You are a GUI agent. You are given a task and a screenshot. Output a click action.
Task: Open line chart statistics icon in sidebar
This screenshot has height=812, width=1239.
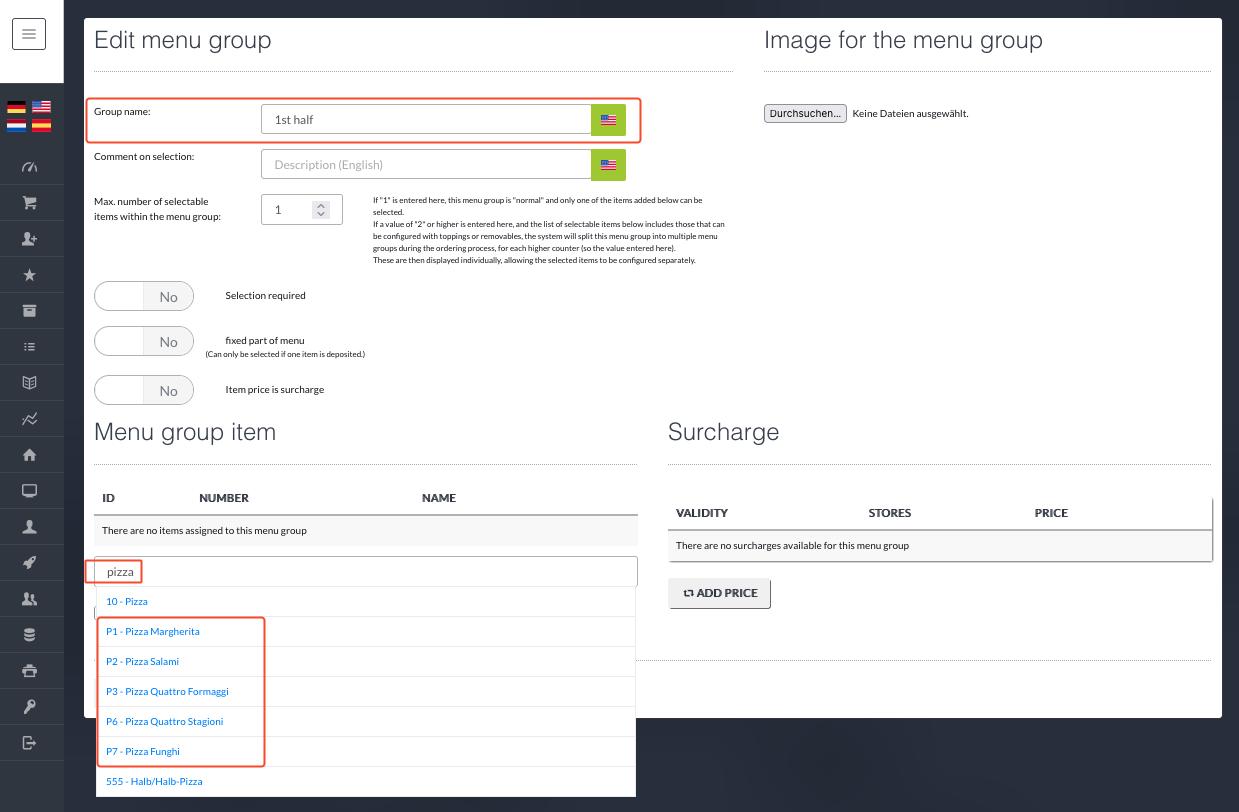[29, 419]
